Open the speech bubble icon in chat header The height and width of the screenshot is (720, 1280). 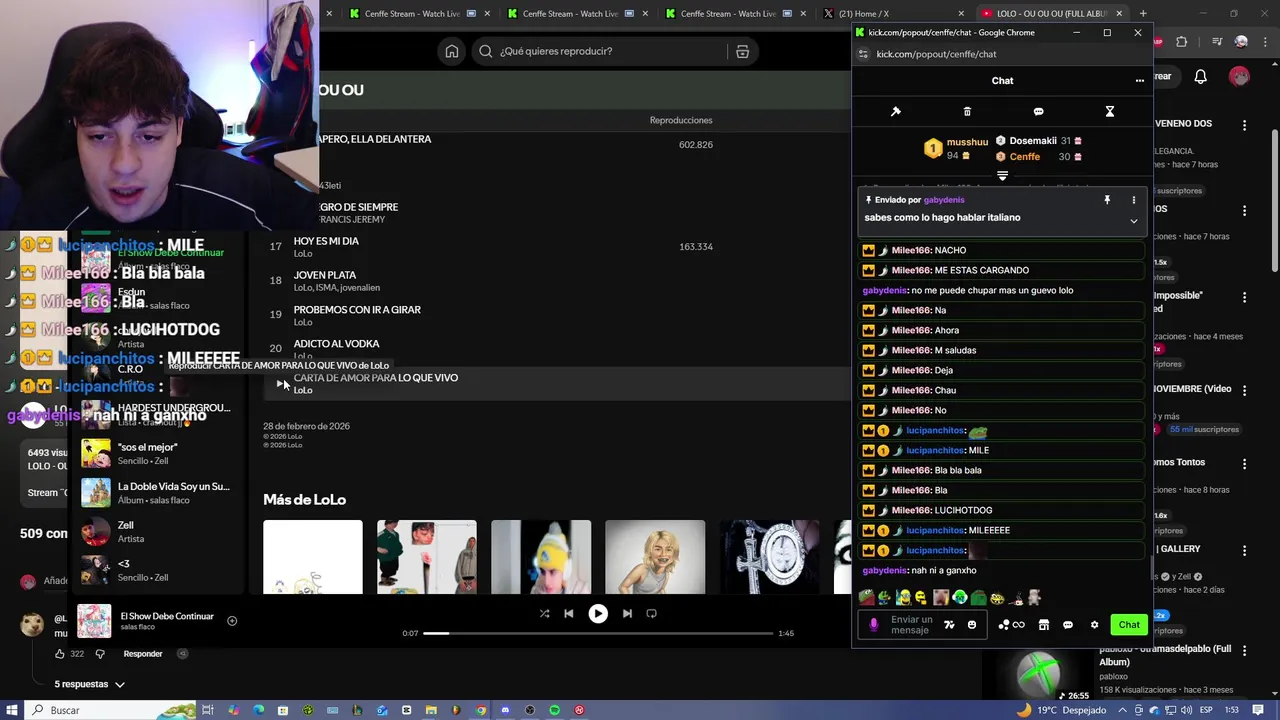coord(1038,111)
